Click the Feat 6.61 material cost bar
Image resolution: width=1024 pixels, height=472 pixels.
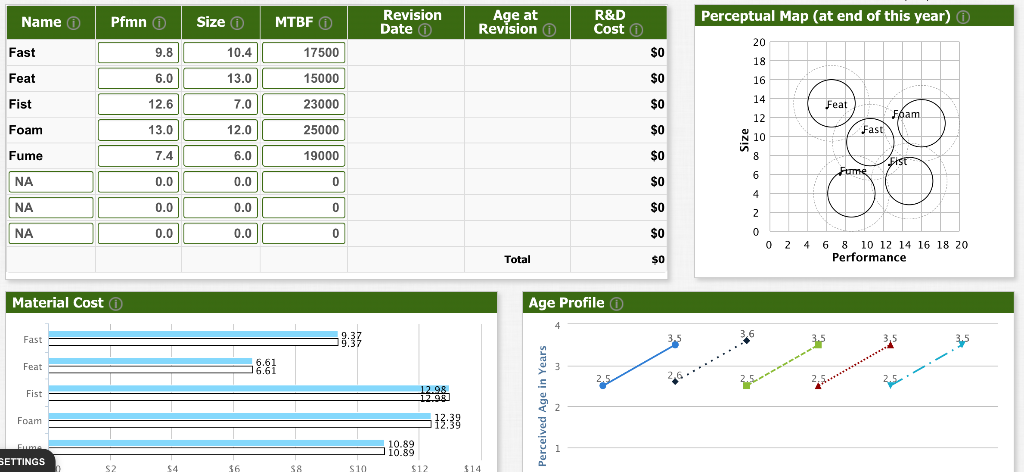tap(150, 362)
